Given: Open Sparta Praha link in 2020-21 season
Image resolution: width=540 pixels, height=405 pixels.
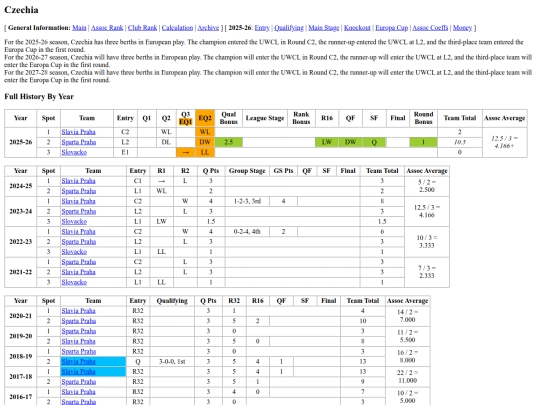Looking at the screenshot, I should click(x=79, y=321).
